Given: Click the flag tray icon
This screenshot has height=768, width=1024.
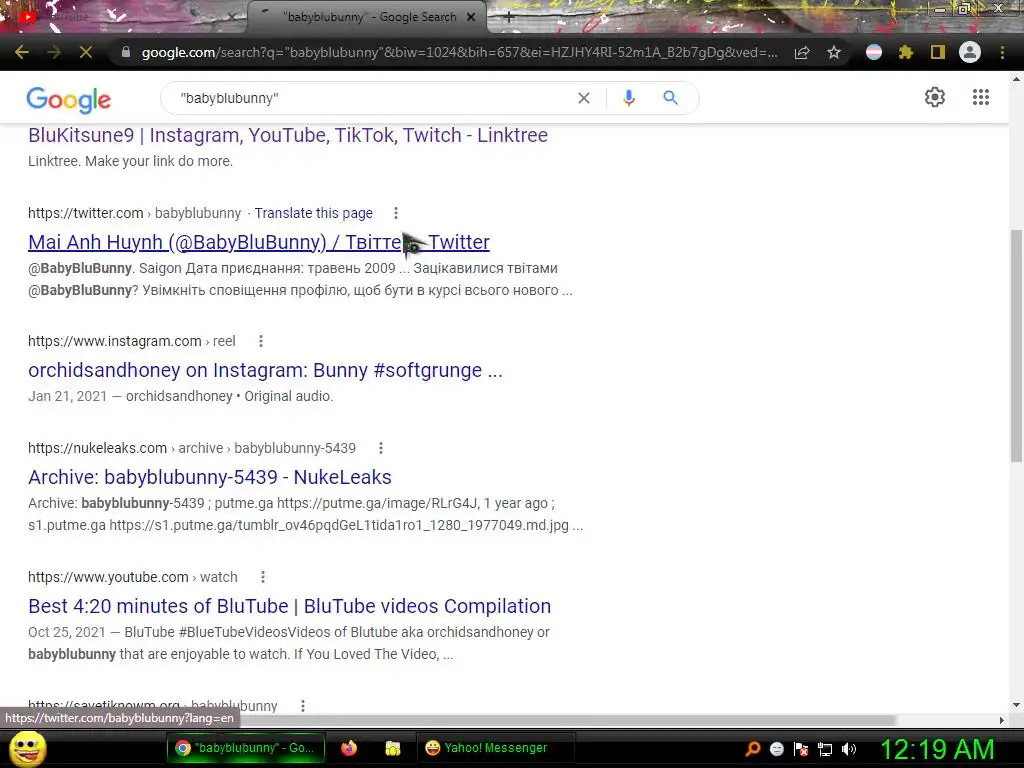Looking at the screenshot, I should (801, 749).
